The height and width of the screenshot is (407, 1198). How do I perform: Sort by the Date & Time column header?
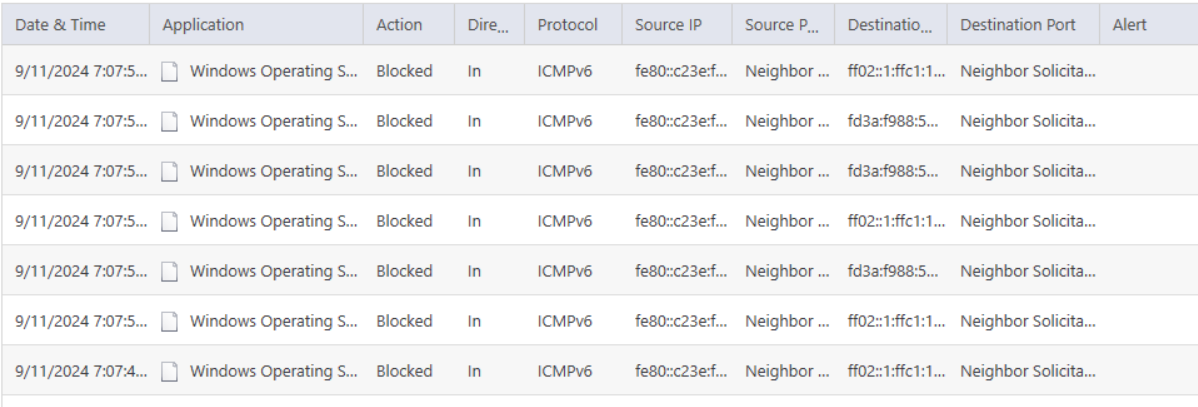pyautogui.click(x=60, y=25)
